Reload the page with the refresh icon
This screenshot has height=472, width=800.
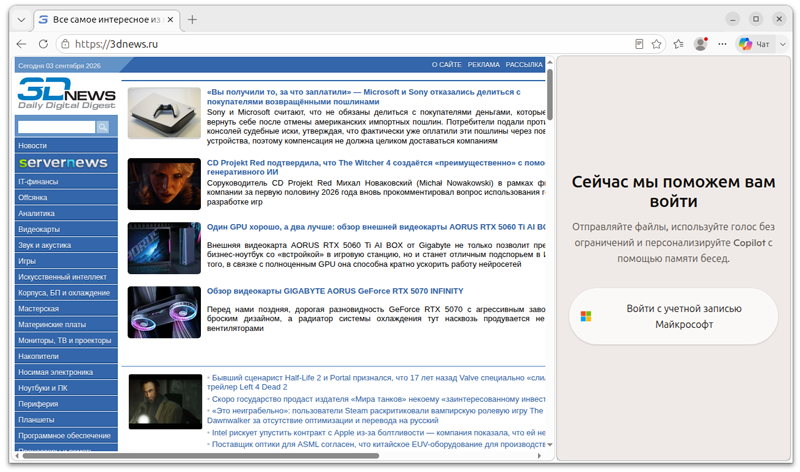43,44
